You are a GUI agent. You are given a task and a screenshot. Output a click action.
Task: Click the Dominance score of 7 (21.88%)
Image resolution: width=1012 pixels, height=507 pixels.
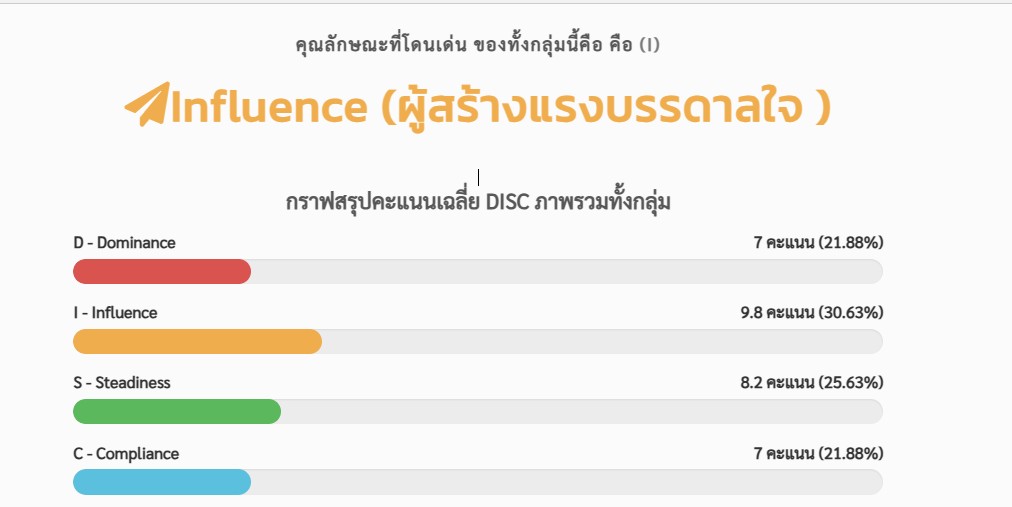(x=818, y=242)
